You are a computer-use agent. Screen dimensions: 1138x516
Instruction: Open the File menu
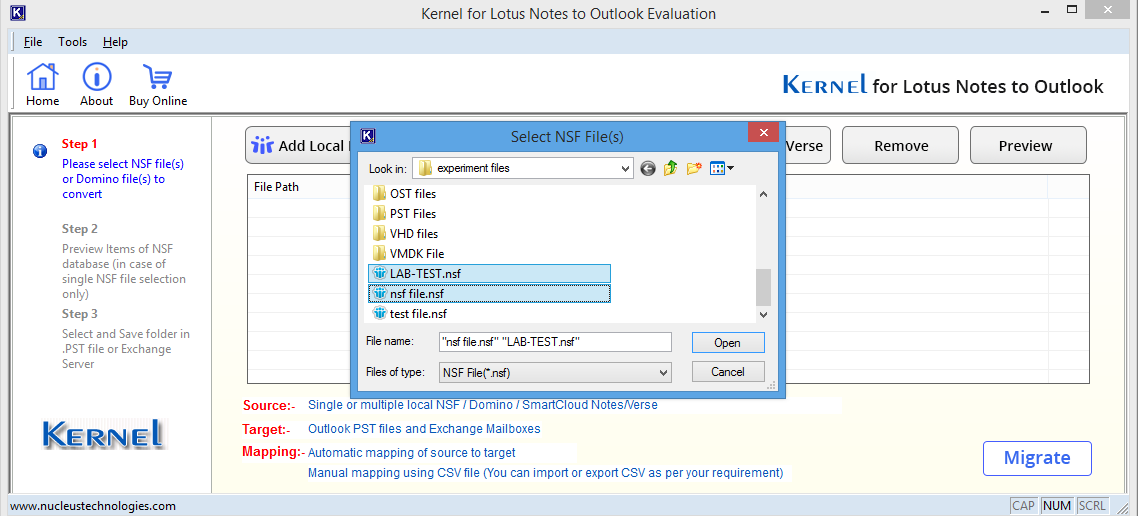(x=33, y=42)
